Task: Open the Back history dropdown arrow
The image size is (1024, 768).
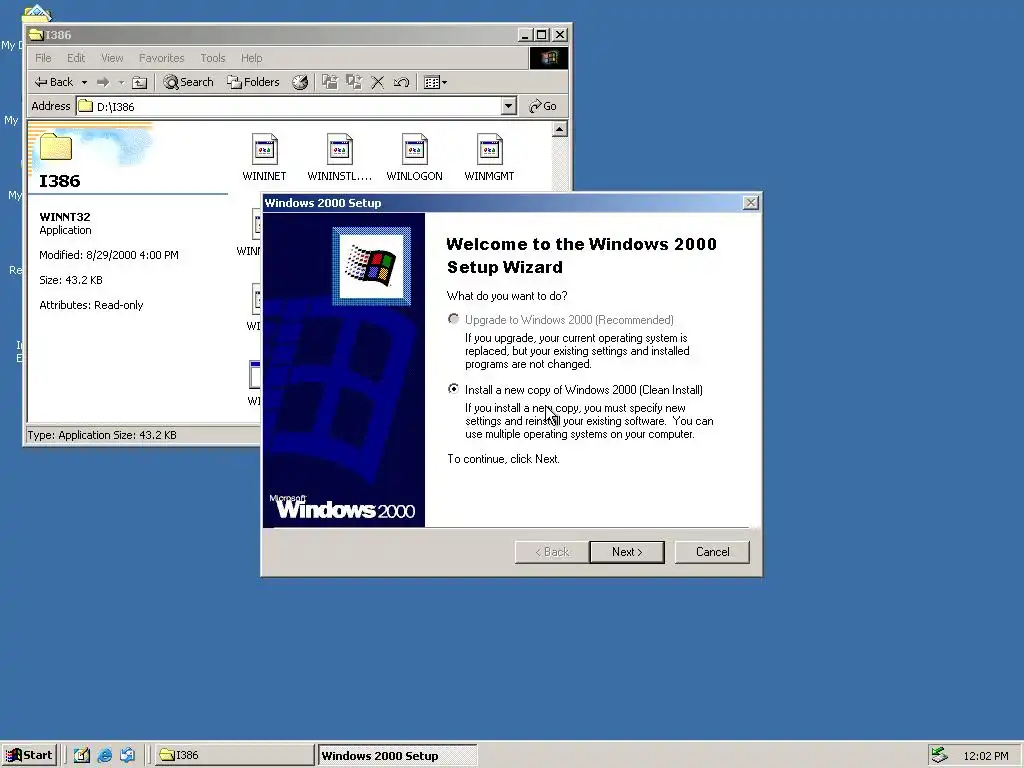Action: (84, 82)
